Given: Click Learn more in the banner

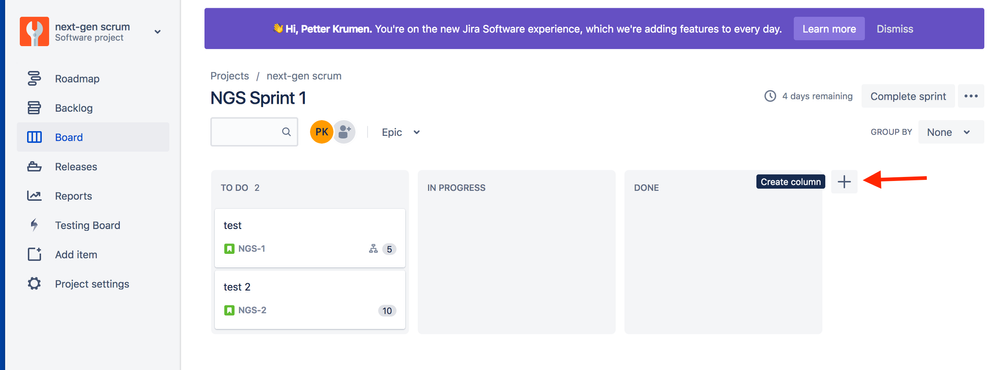Looking at the screenshot, I should click(829, 29).
